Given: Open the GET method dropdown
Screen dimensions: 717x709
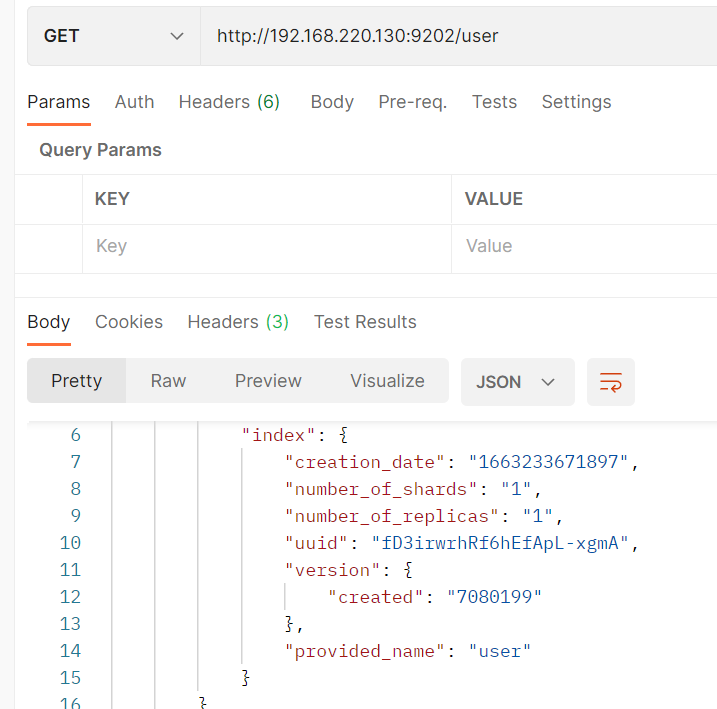Looking at the screenshot, I should pos(114,36).
